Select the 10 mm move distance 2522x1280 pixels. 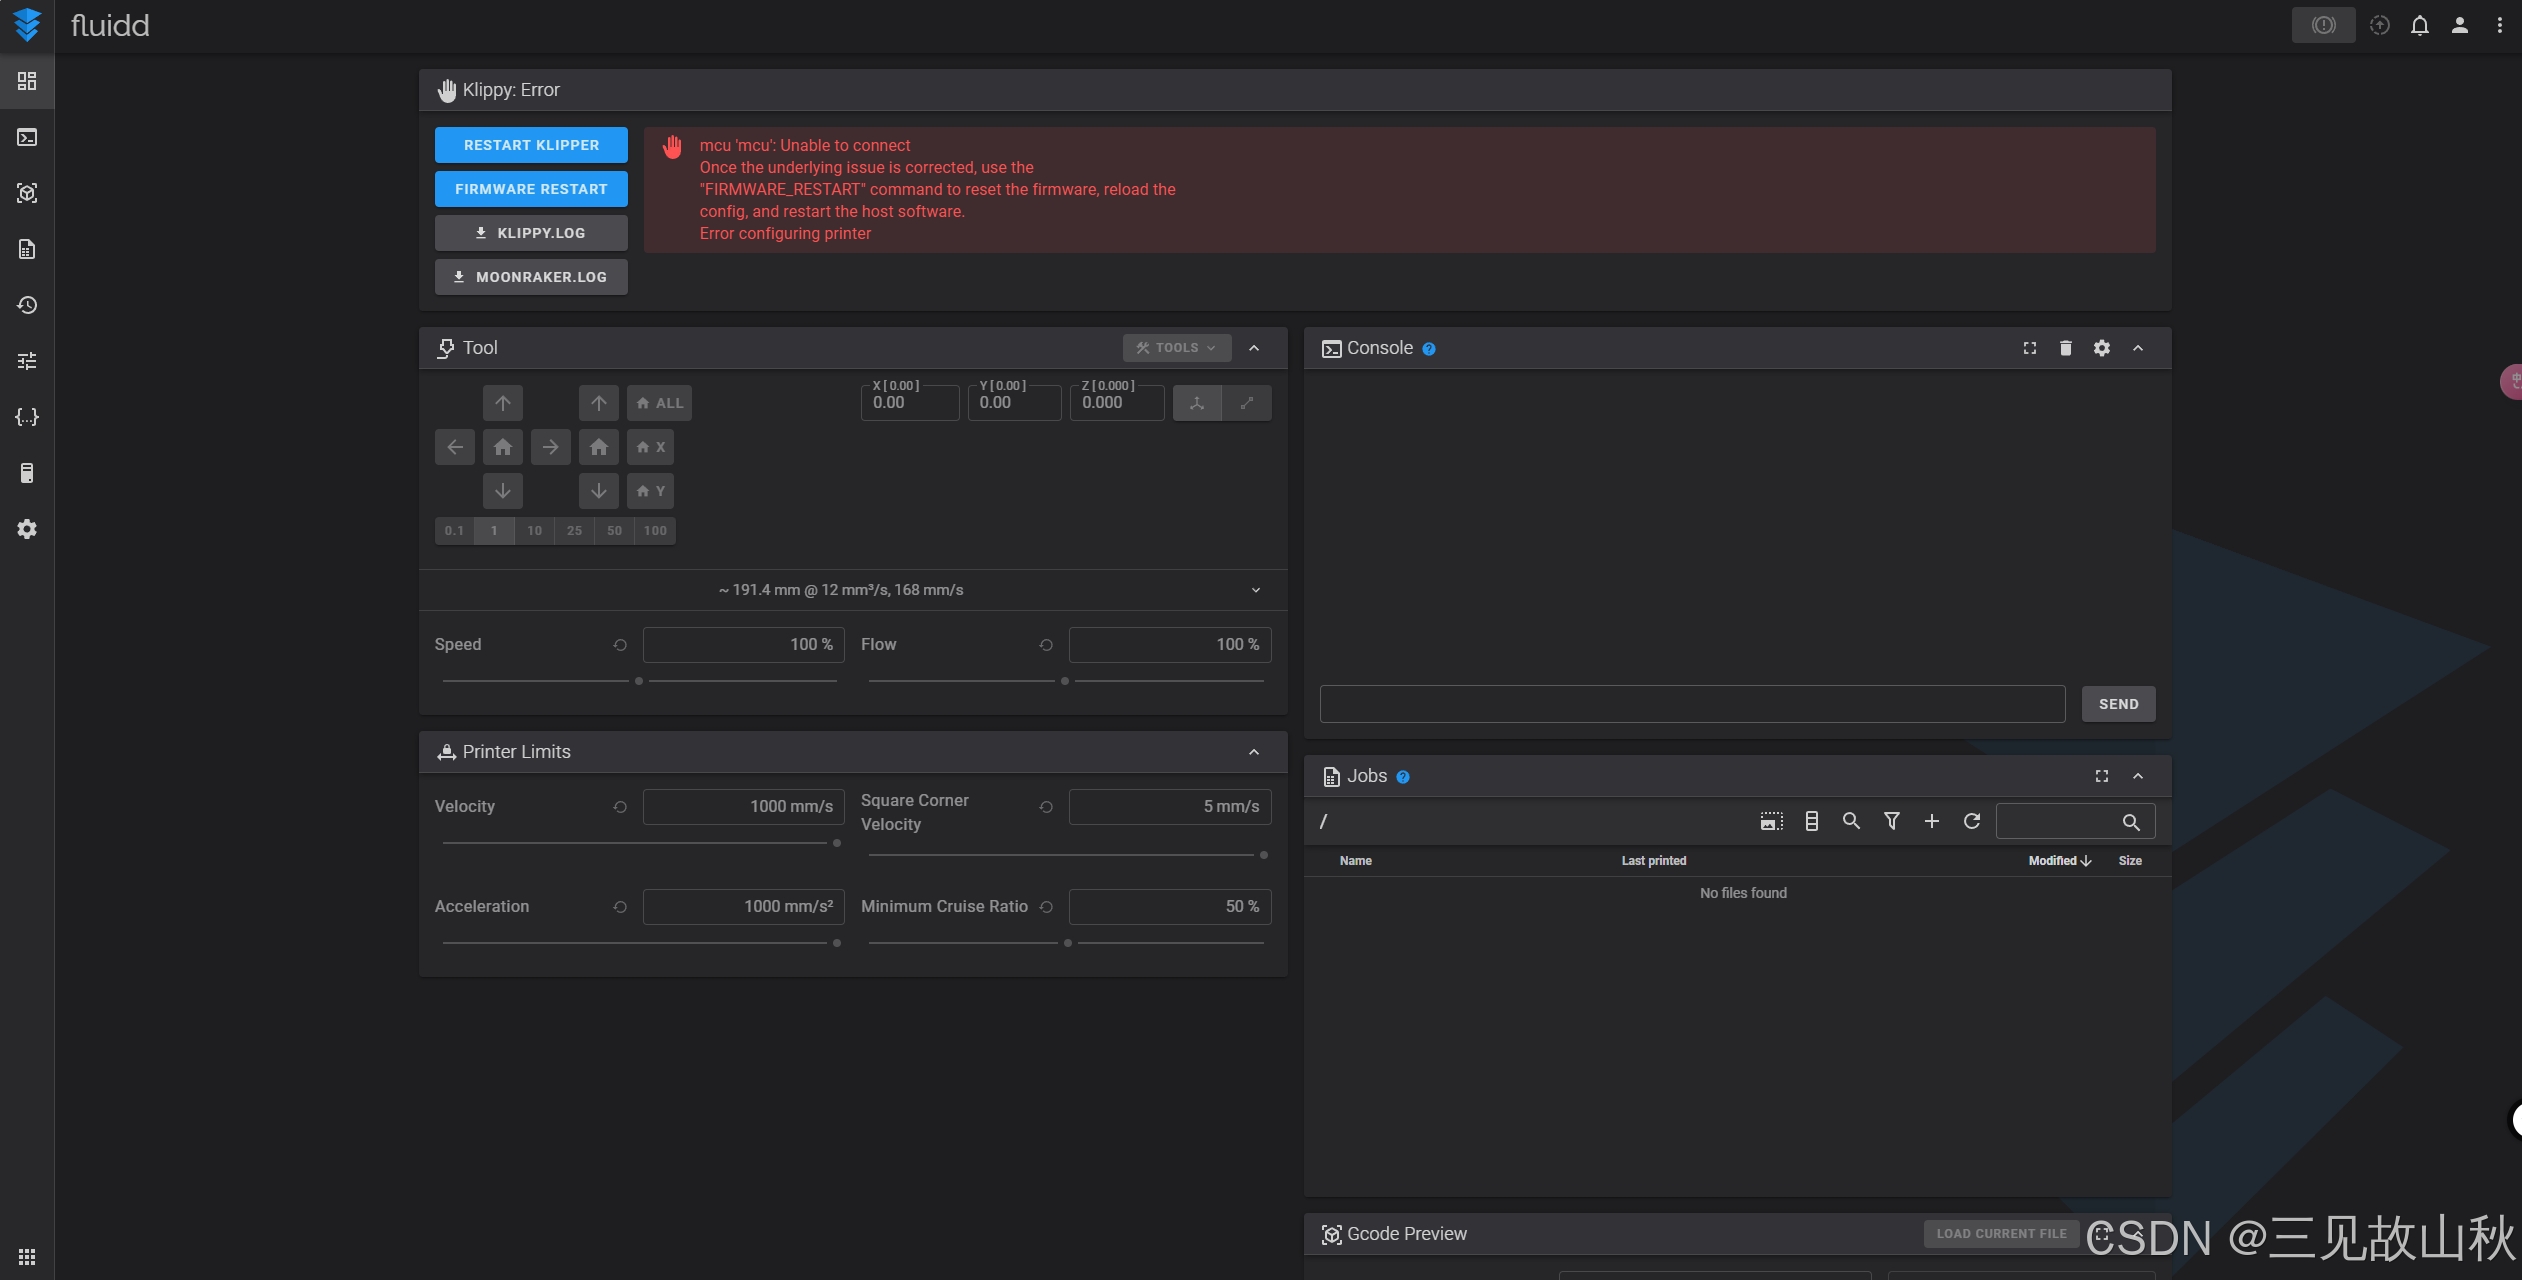(x=534, y=531)
